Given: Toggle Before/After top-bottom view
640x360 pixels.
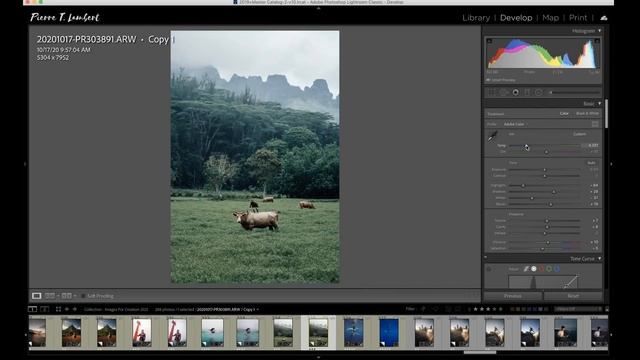Looking at the screenshot, I should (67, 296).
